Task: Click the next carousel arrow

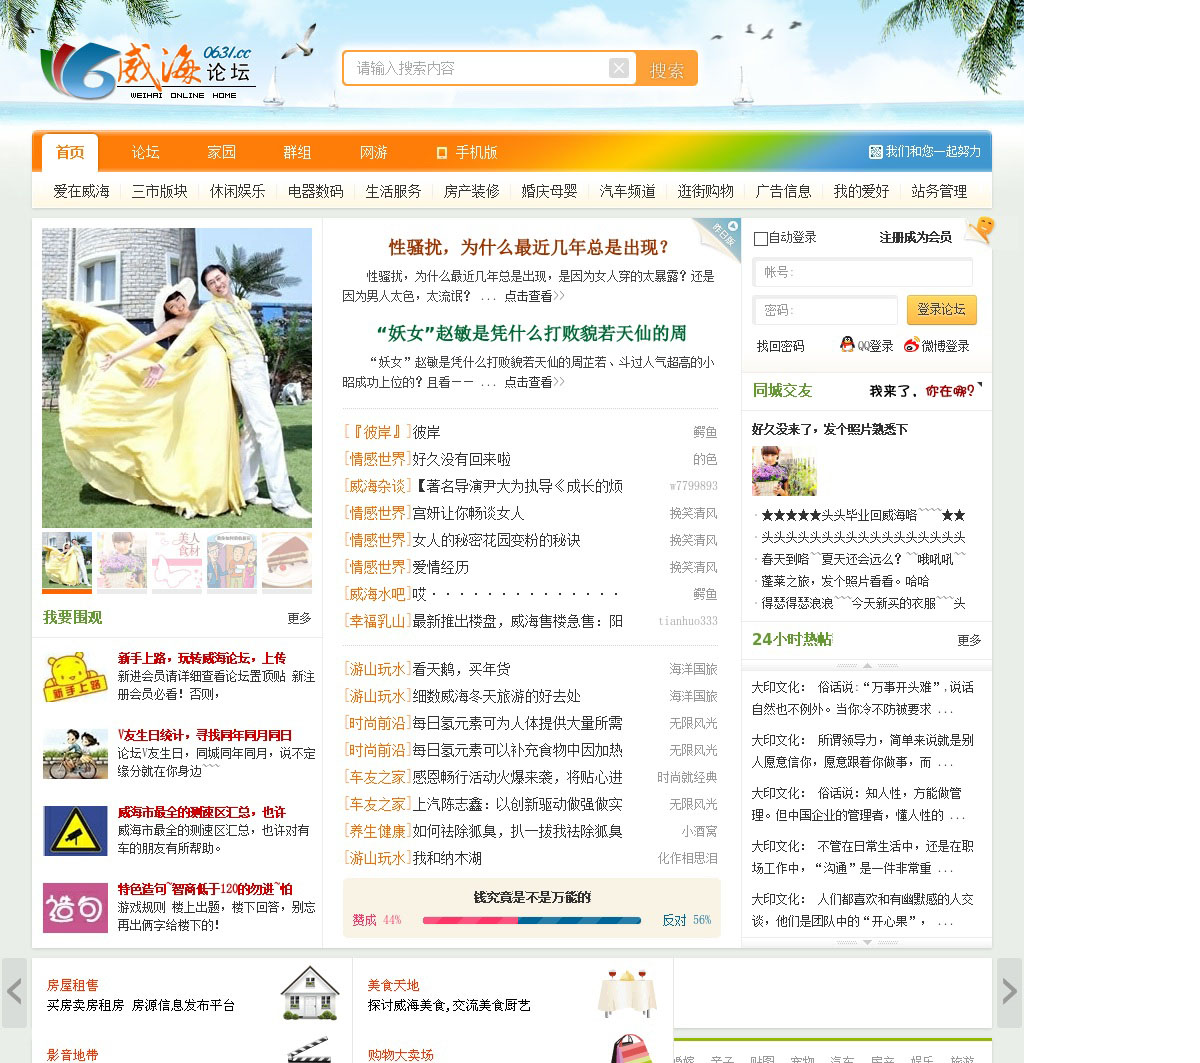Action: point(1009,992)
